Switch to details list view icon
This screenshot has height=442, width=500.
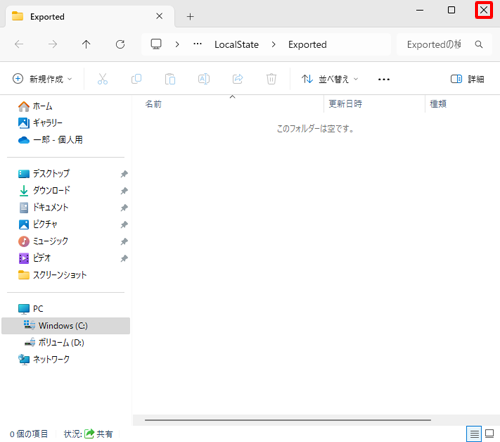pos(474,434)
